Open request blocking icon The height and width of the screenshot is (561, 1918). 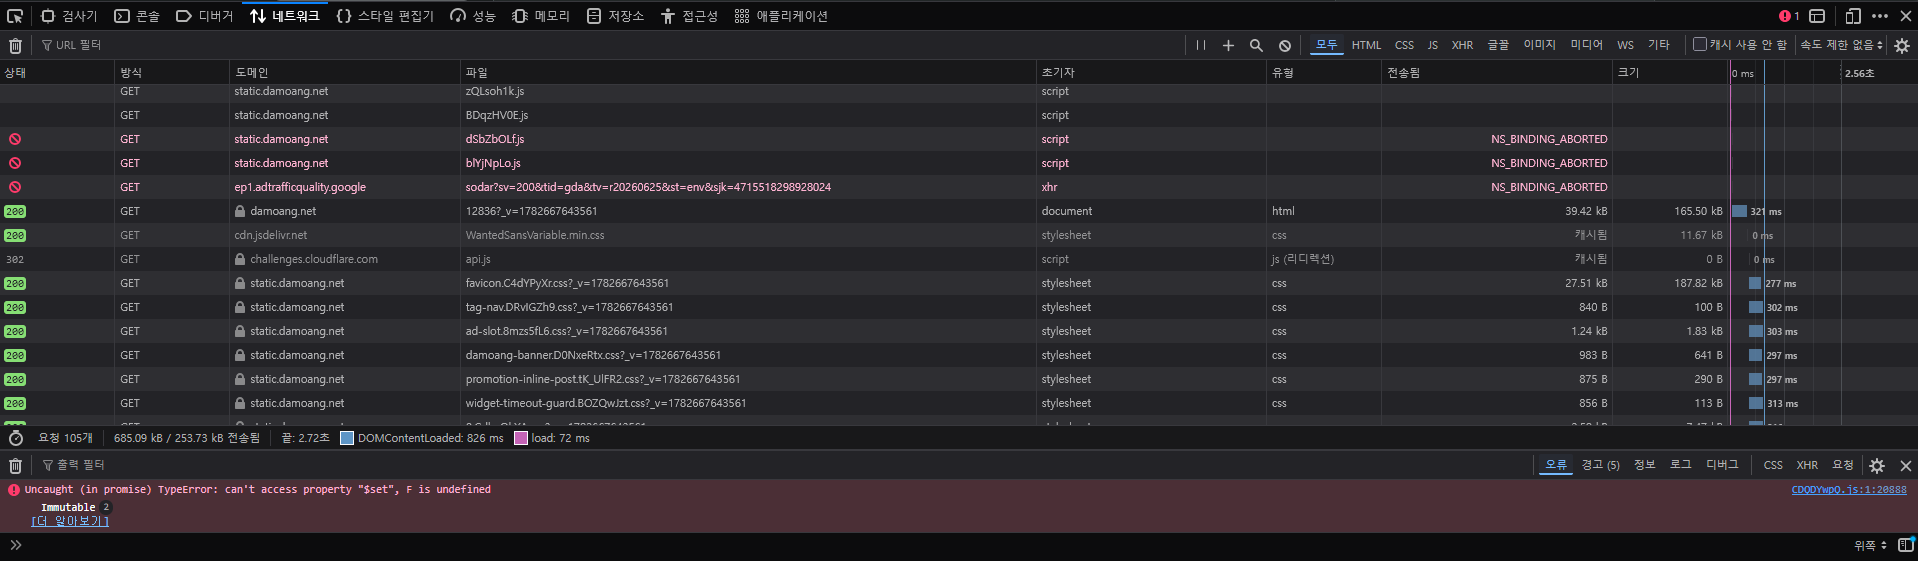point(1284,45)
